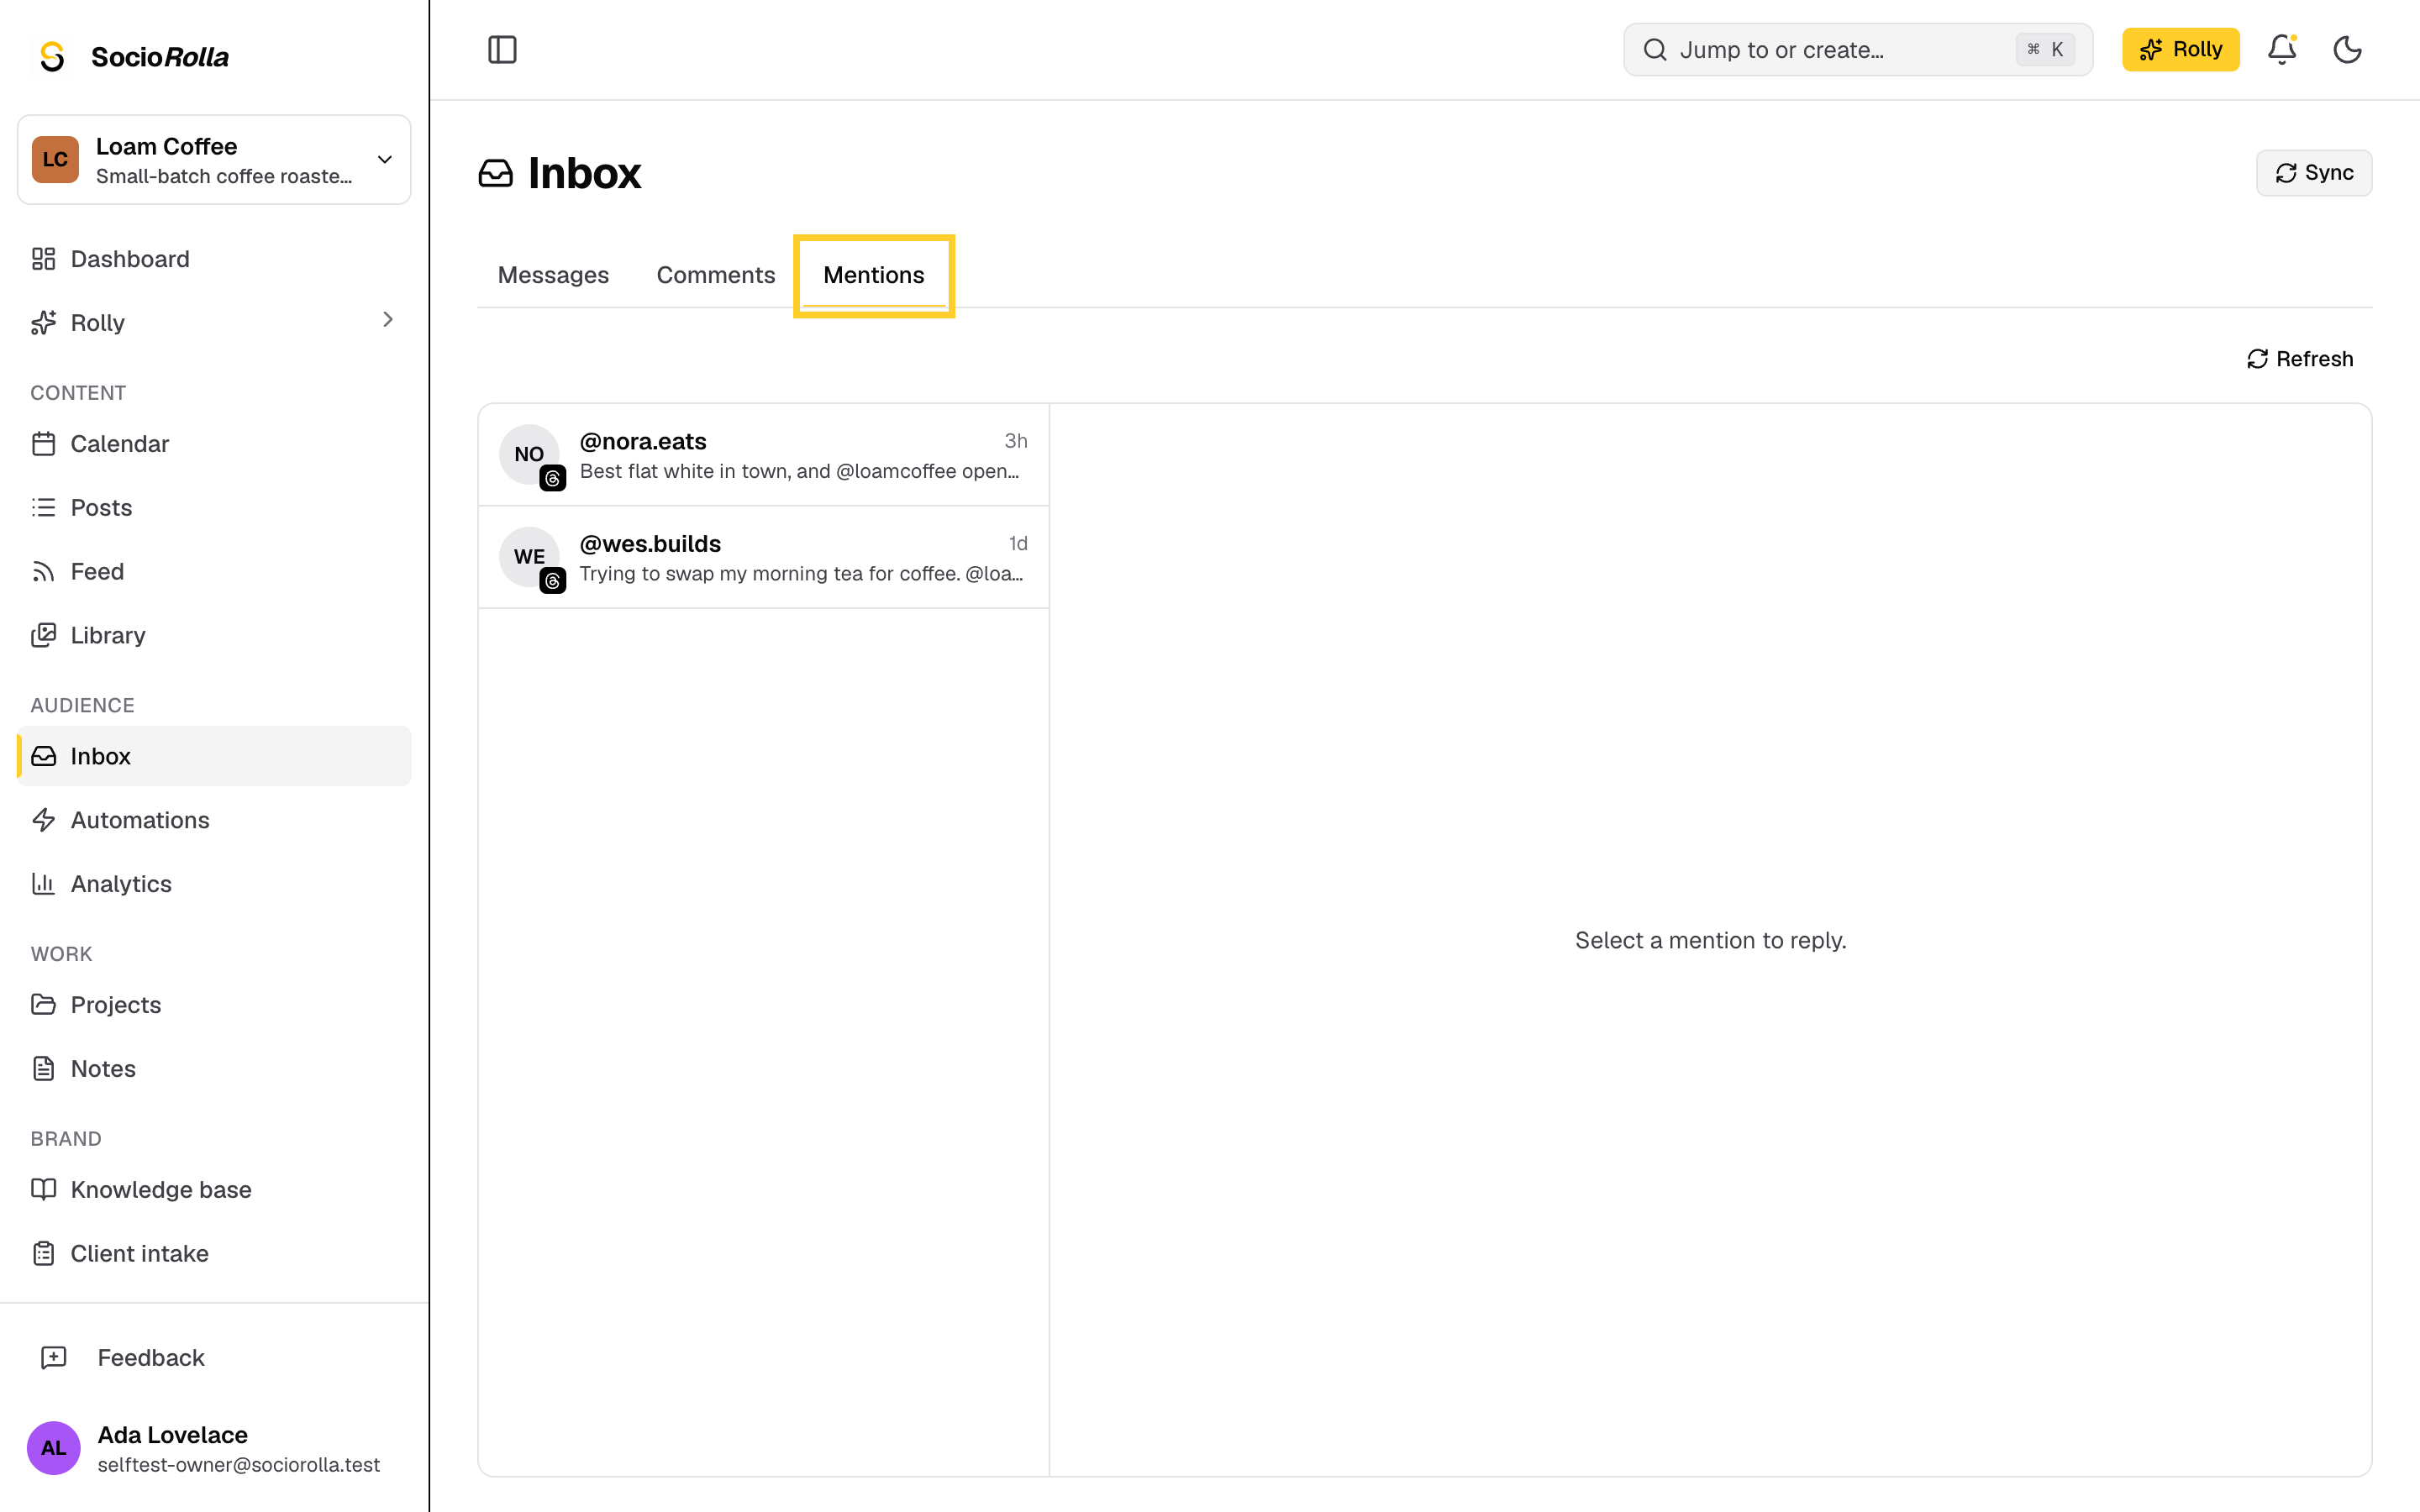2420x1512 pixels.
Task: Open the Library page
Action: click(214, 635)
